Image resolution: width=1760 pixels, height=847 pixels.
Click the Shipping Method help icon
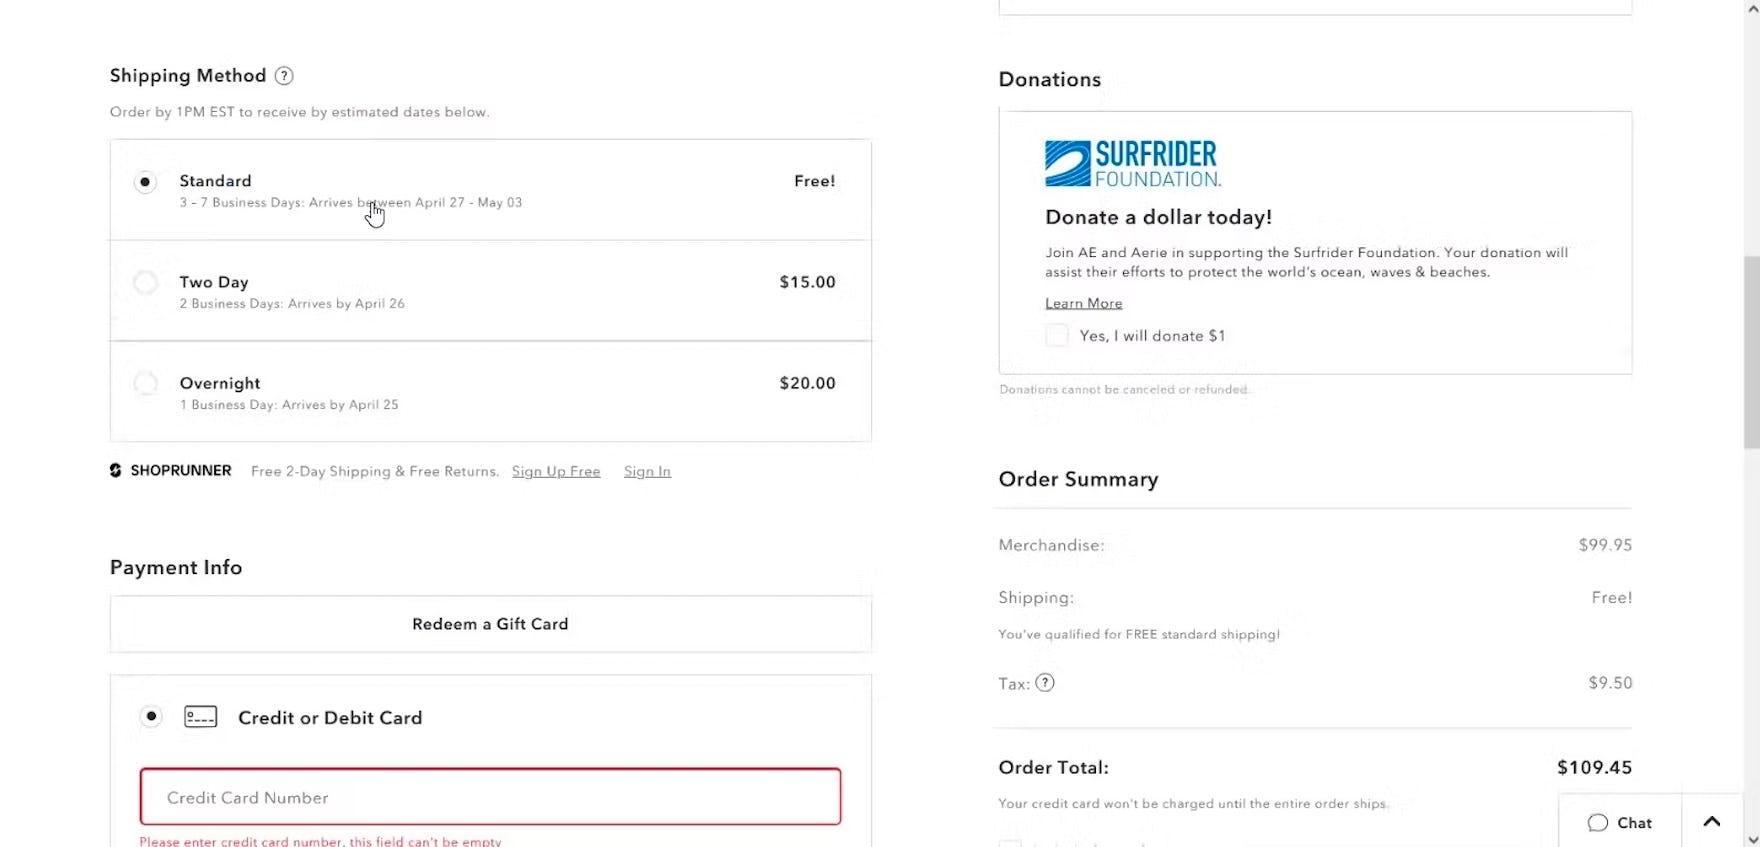point(284,76)
